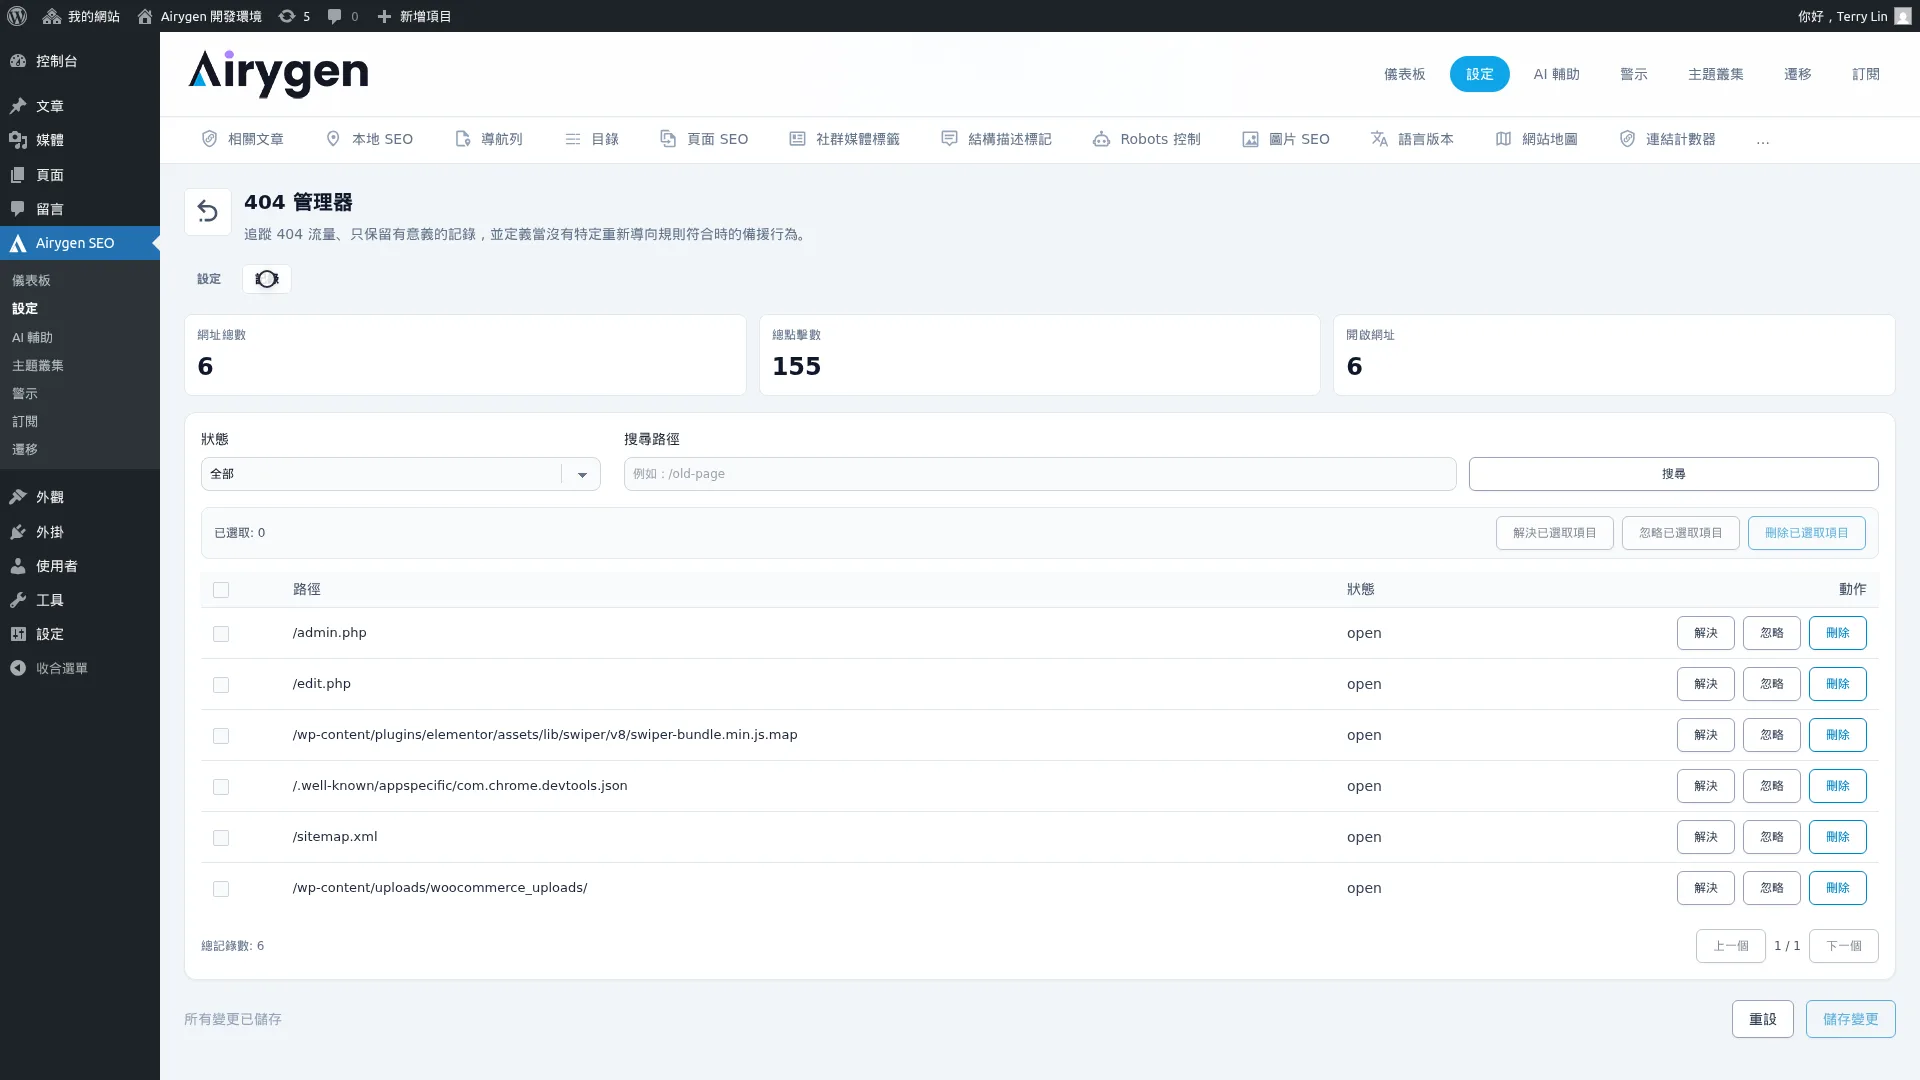Click 忽略已選取項目 bulk button
The width and height of the screenshot is (1920, 1080).
[1681, 533]
